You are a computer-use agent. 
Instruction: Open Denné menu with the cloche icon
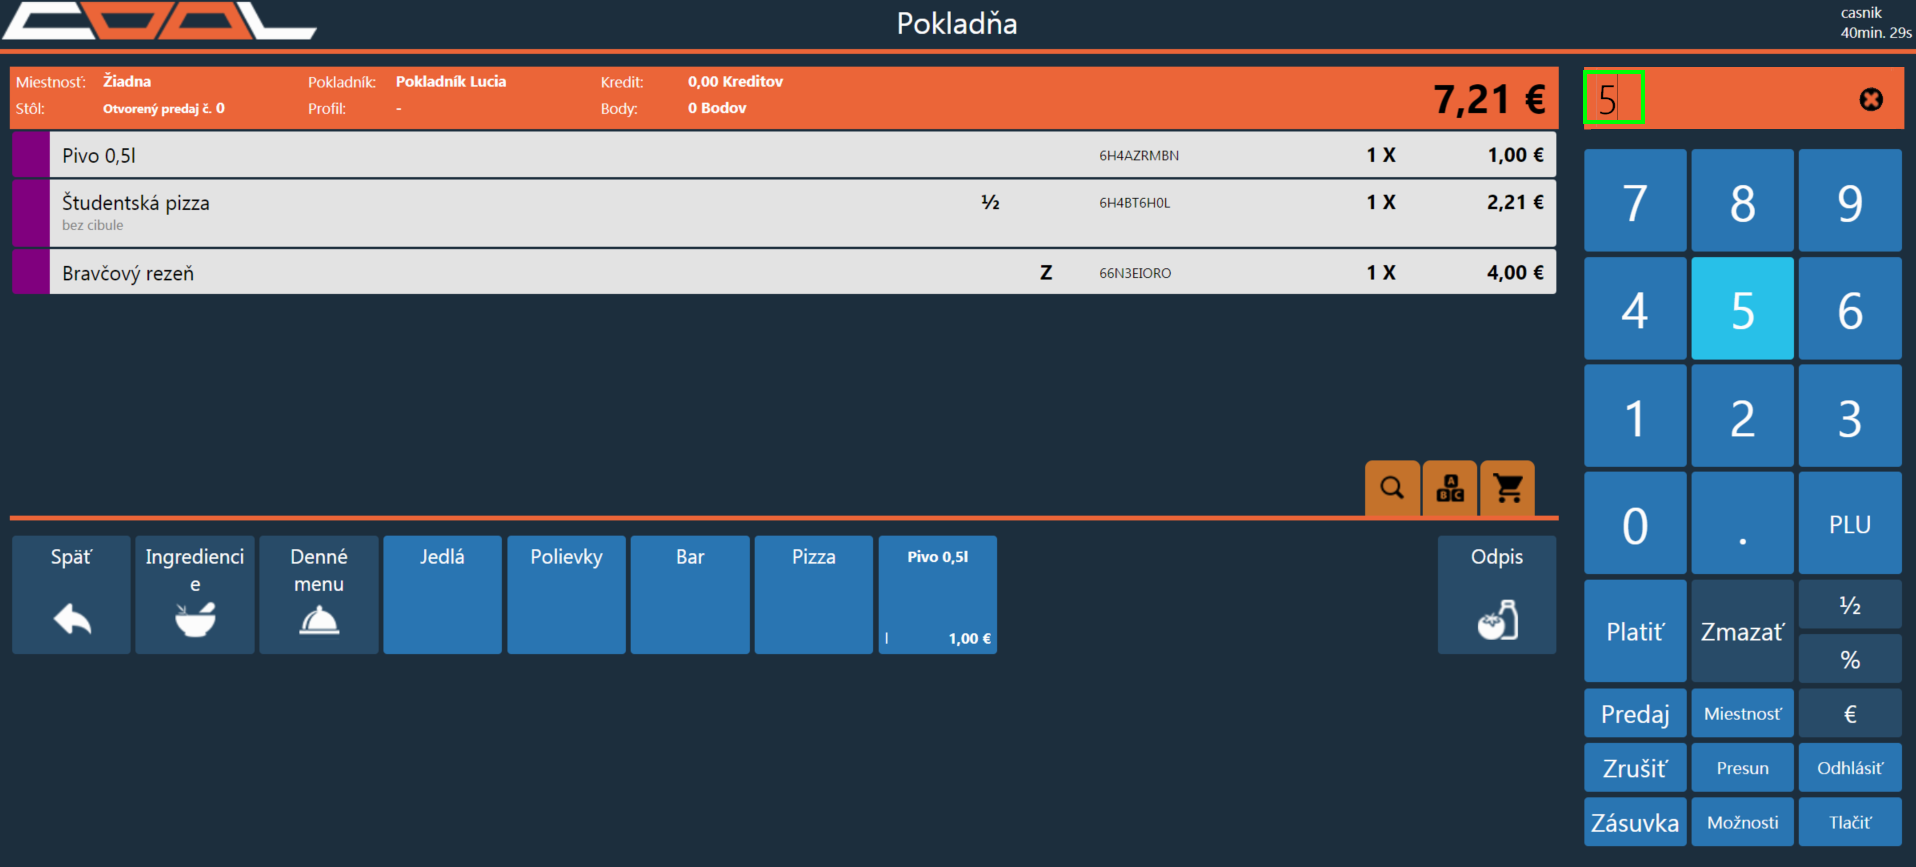pos(319,595)
